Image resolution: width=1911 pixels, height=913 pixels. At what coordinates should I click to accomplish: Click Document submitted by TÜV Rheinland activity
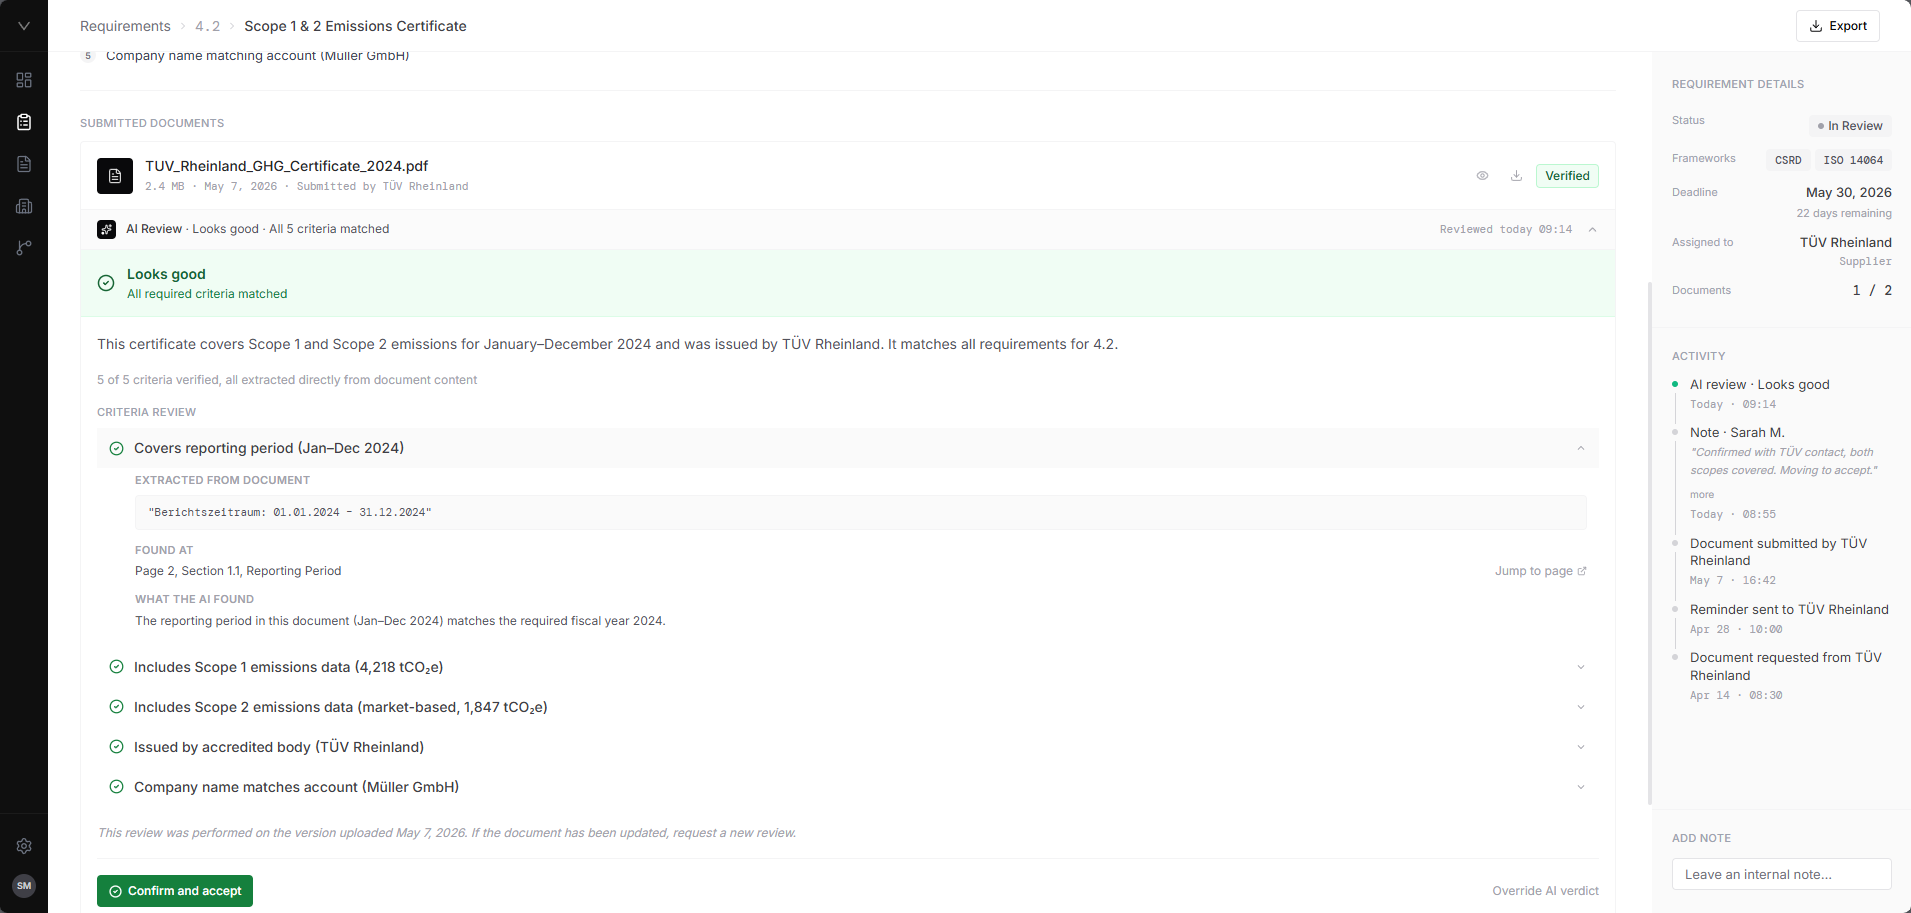(1778, 552)
